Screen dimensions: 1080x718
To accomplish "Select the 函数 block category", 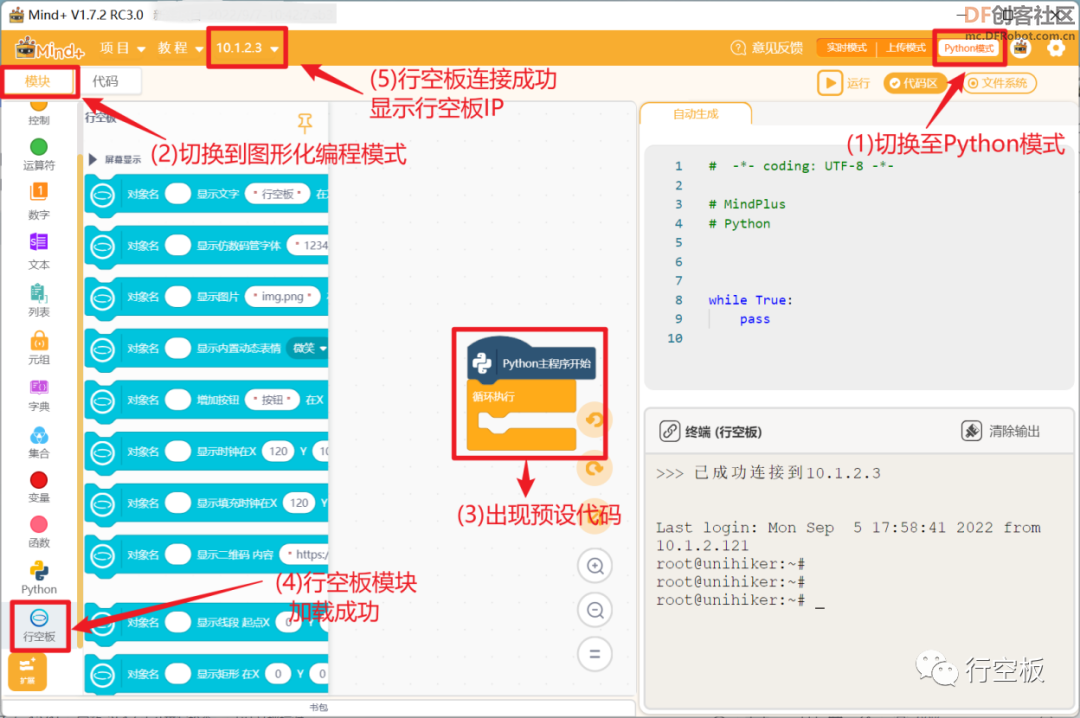I will point(39,532).
